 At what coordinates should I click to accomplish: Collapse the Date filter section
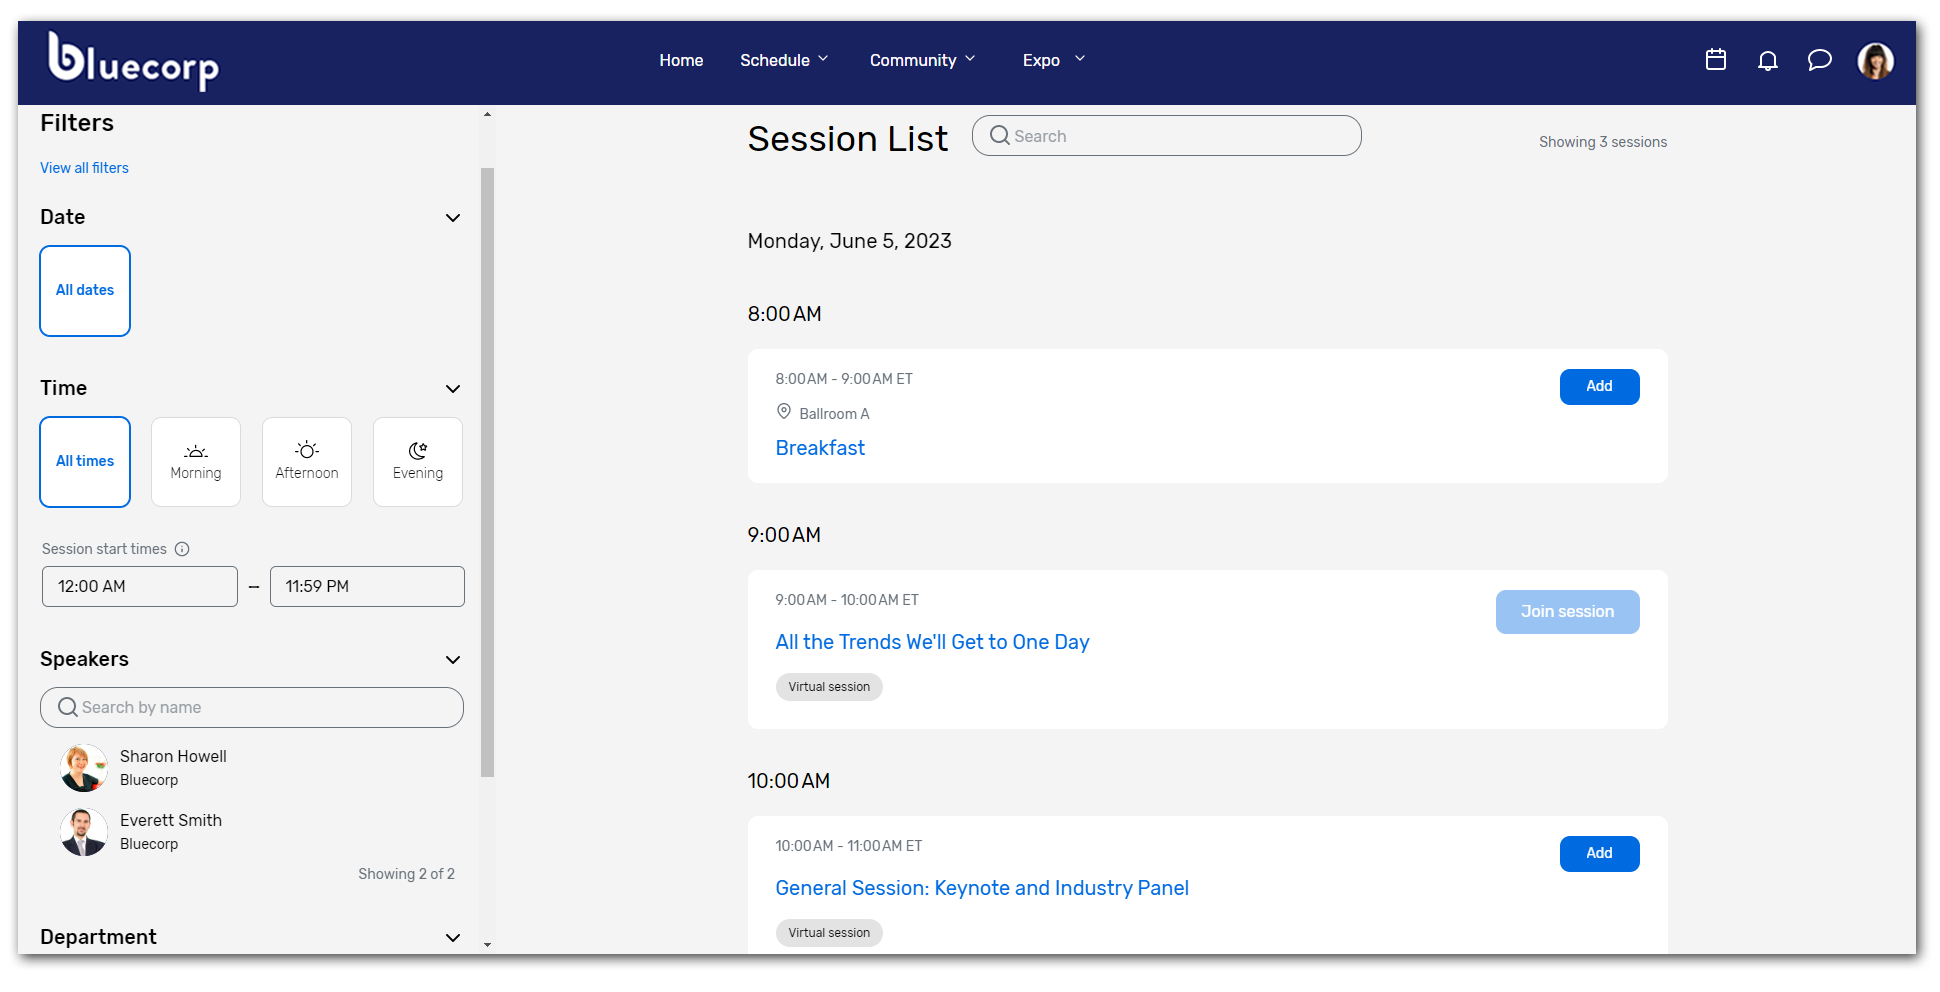pos(452,218)
